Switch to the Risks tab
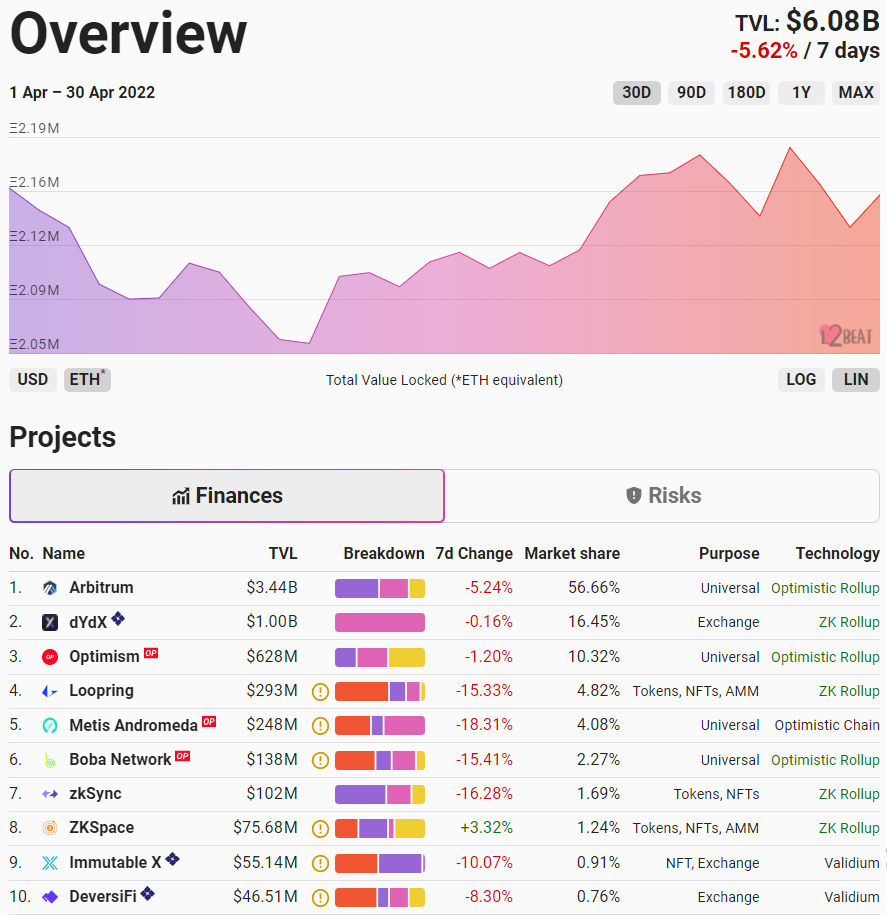The image size is (887, 915). click(x=663, y=496)
